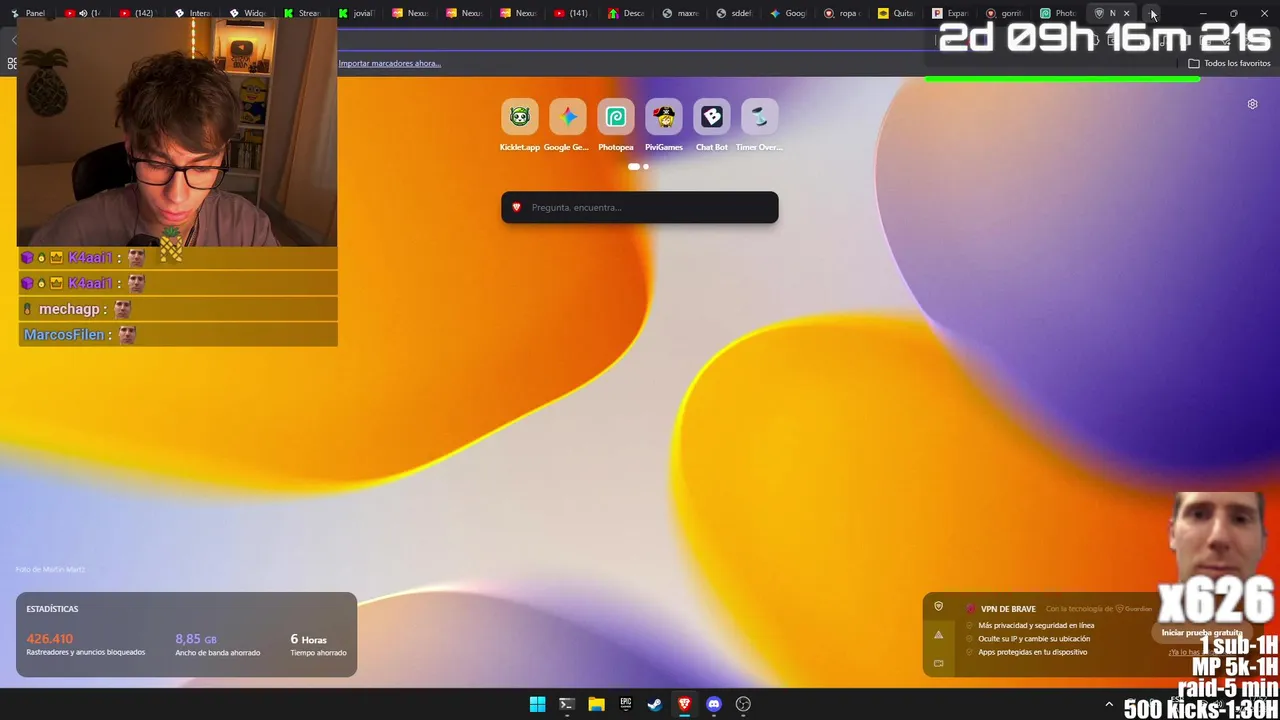The image size is (1280, 720).
Task: Switch to the maxm tab
Action: click(x=680, y=13)
